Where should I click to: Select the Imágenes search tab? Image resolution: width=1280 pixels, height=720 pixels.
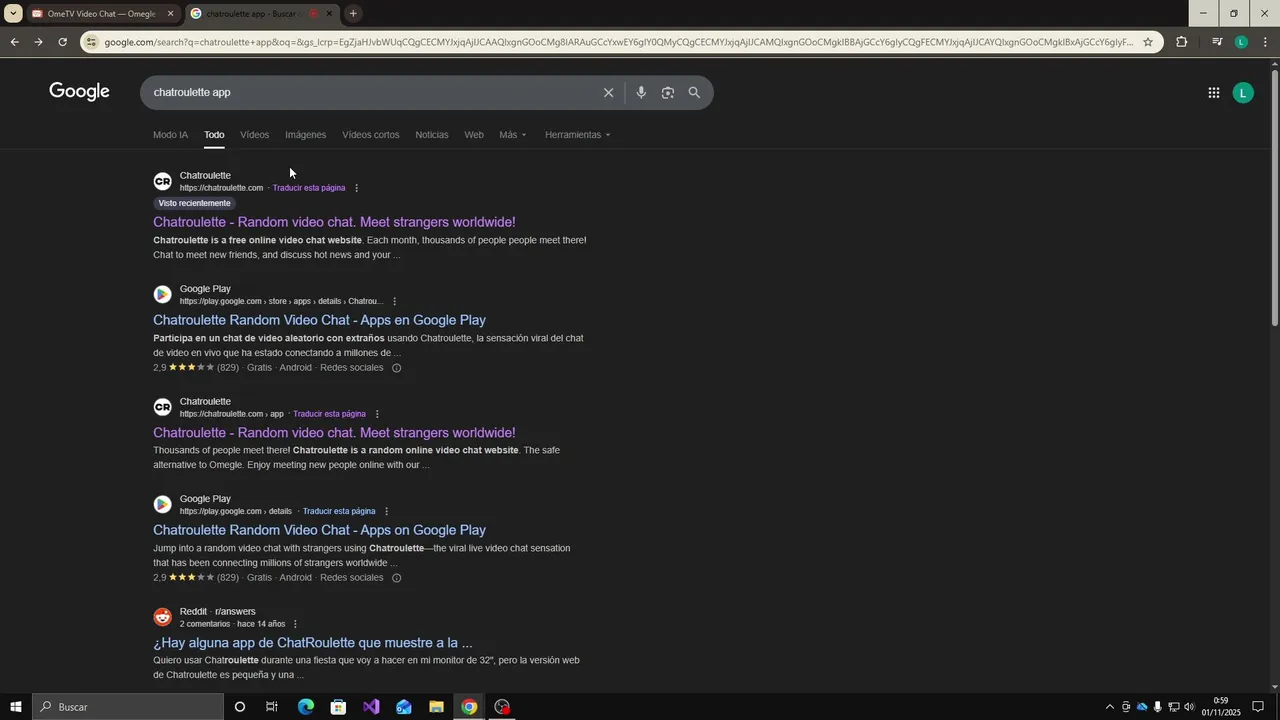click(305, 135)
